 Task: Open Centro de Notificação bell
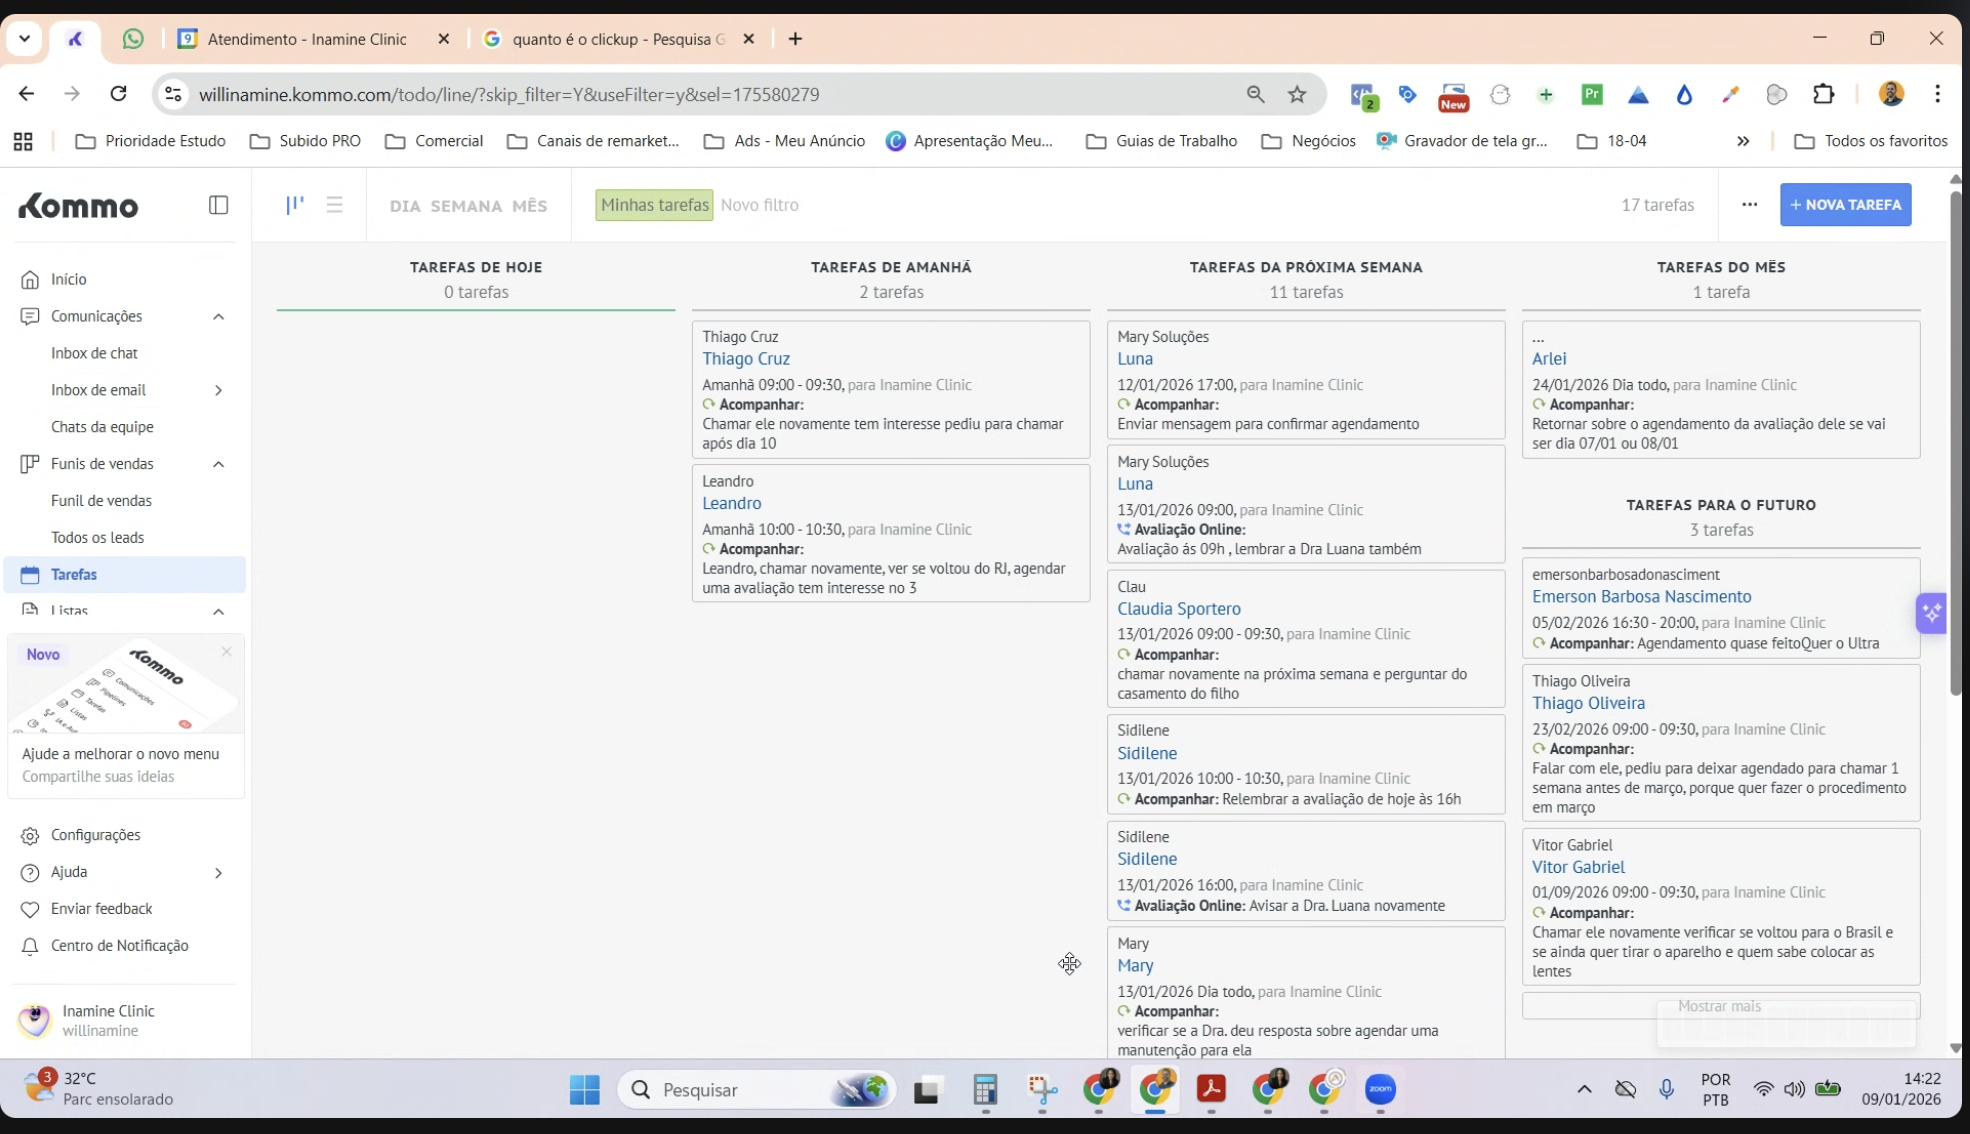(30, 946)
